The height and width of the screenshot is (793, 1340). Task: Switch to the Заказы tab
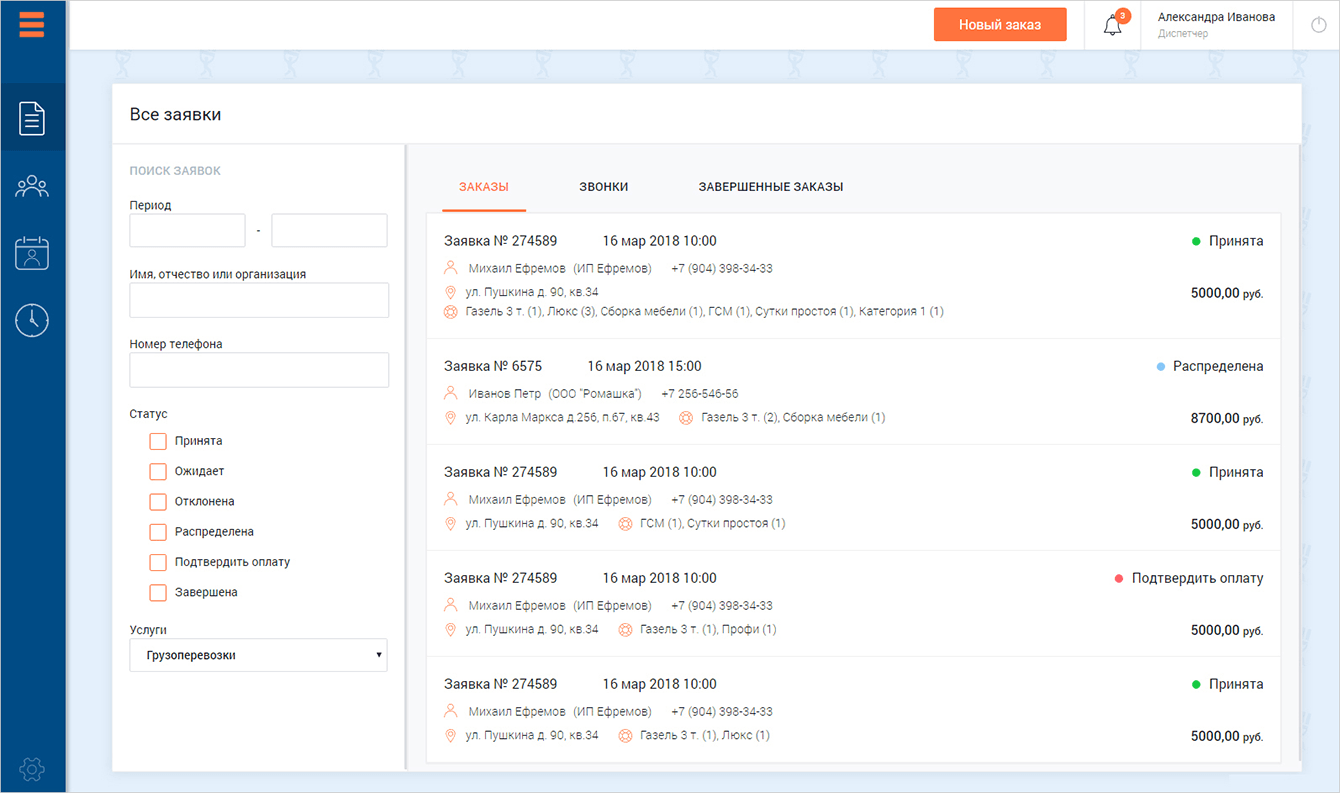coord(484,187)
